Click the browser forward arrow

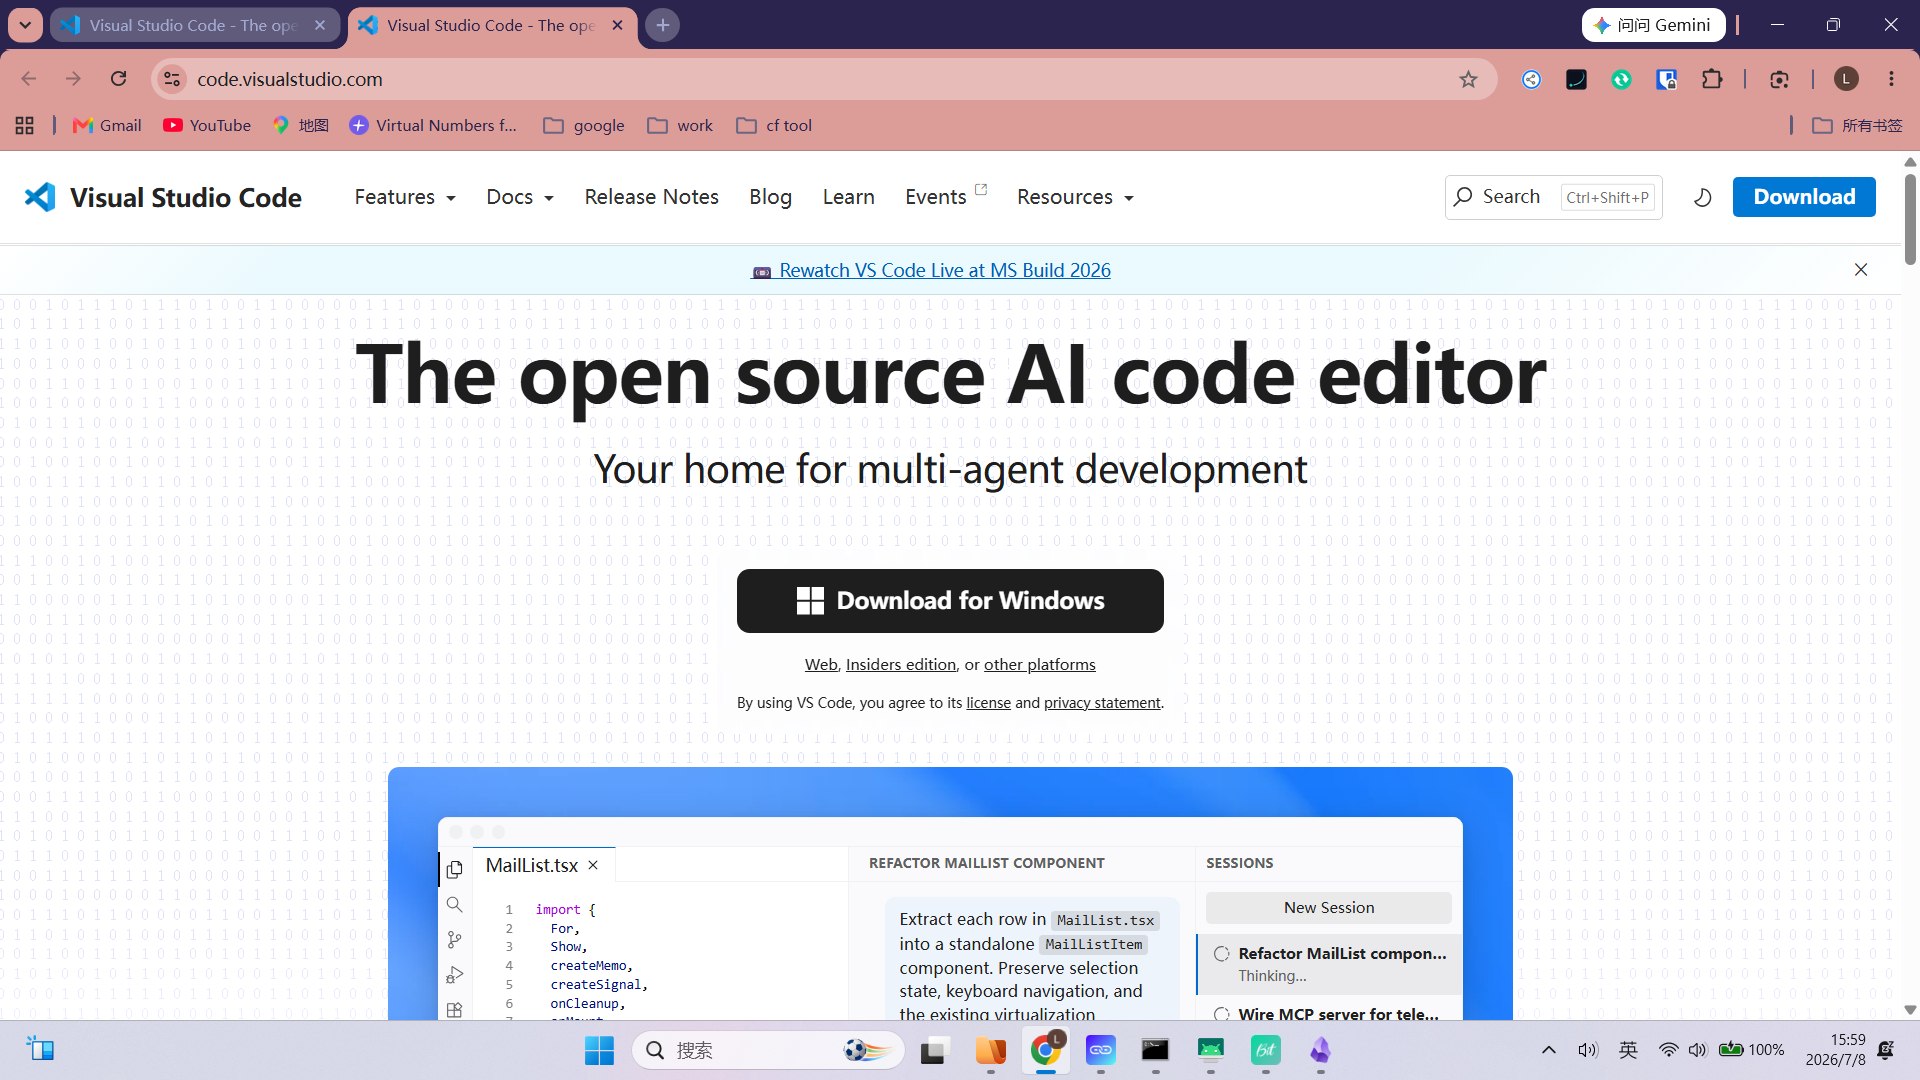73,79
